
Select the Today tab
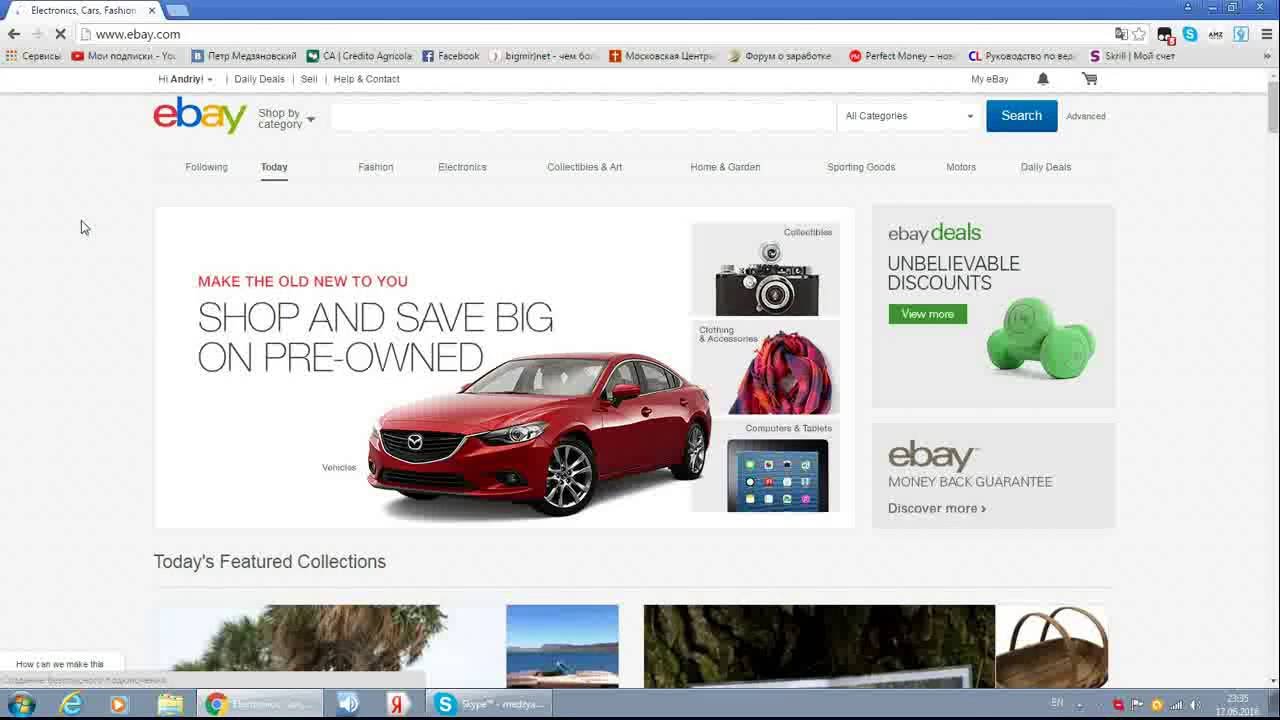(x=274, y=167)
